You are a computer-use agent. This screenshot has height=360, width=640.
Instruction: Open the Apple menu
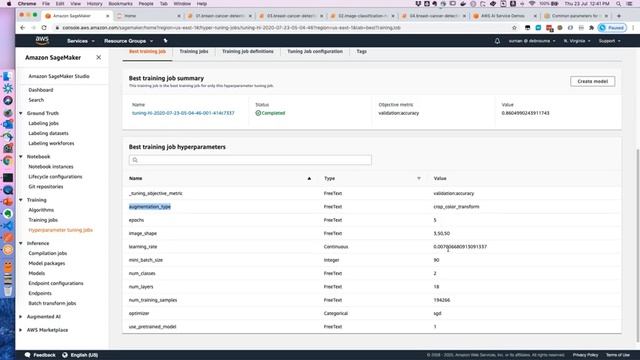(x=9, y=4)
